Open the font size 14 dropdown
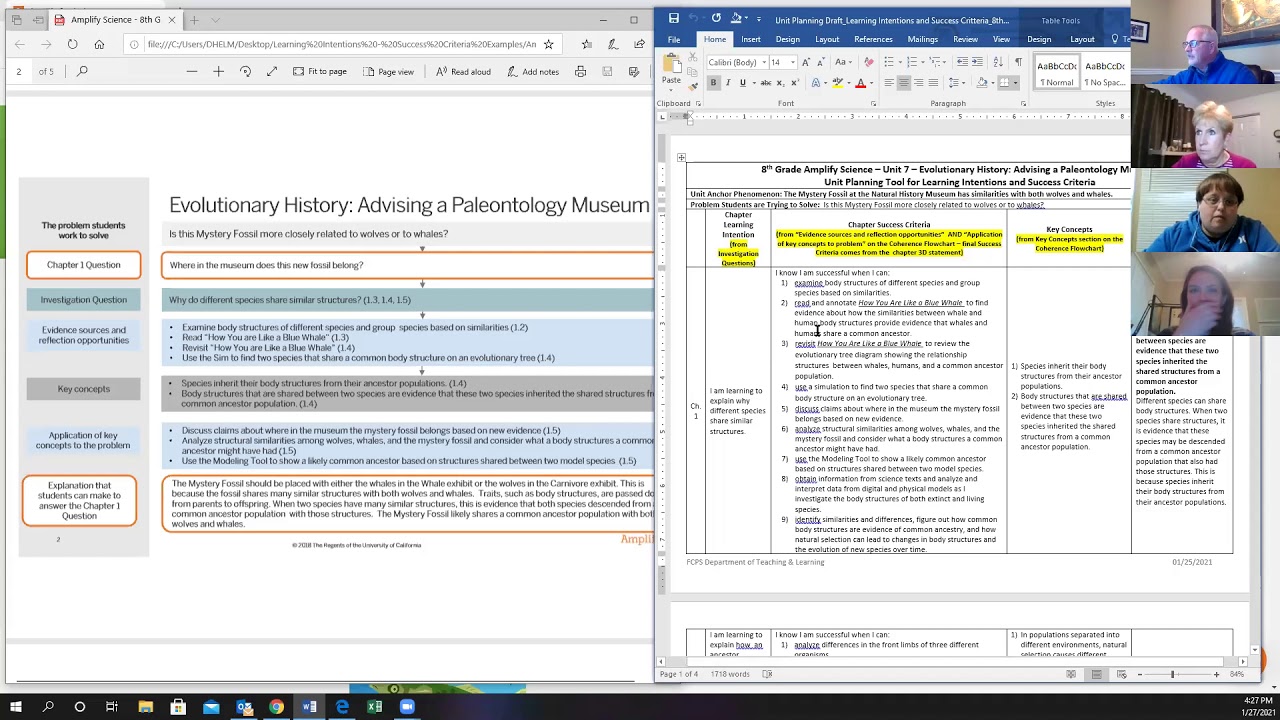The width and height of the screenshot is (1280, 720). tap(793, 62)
